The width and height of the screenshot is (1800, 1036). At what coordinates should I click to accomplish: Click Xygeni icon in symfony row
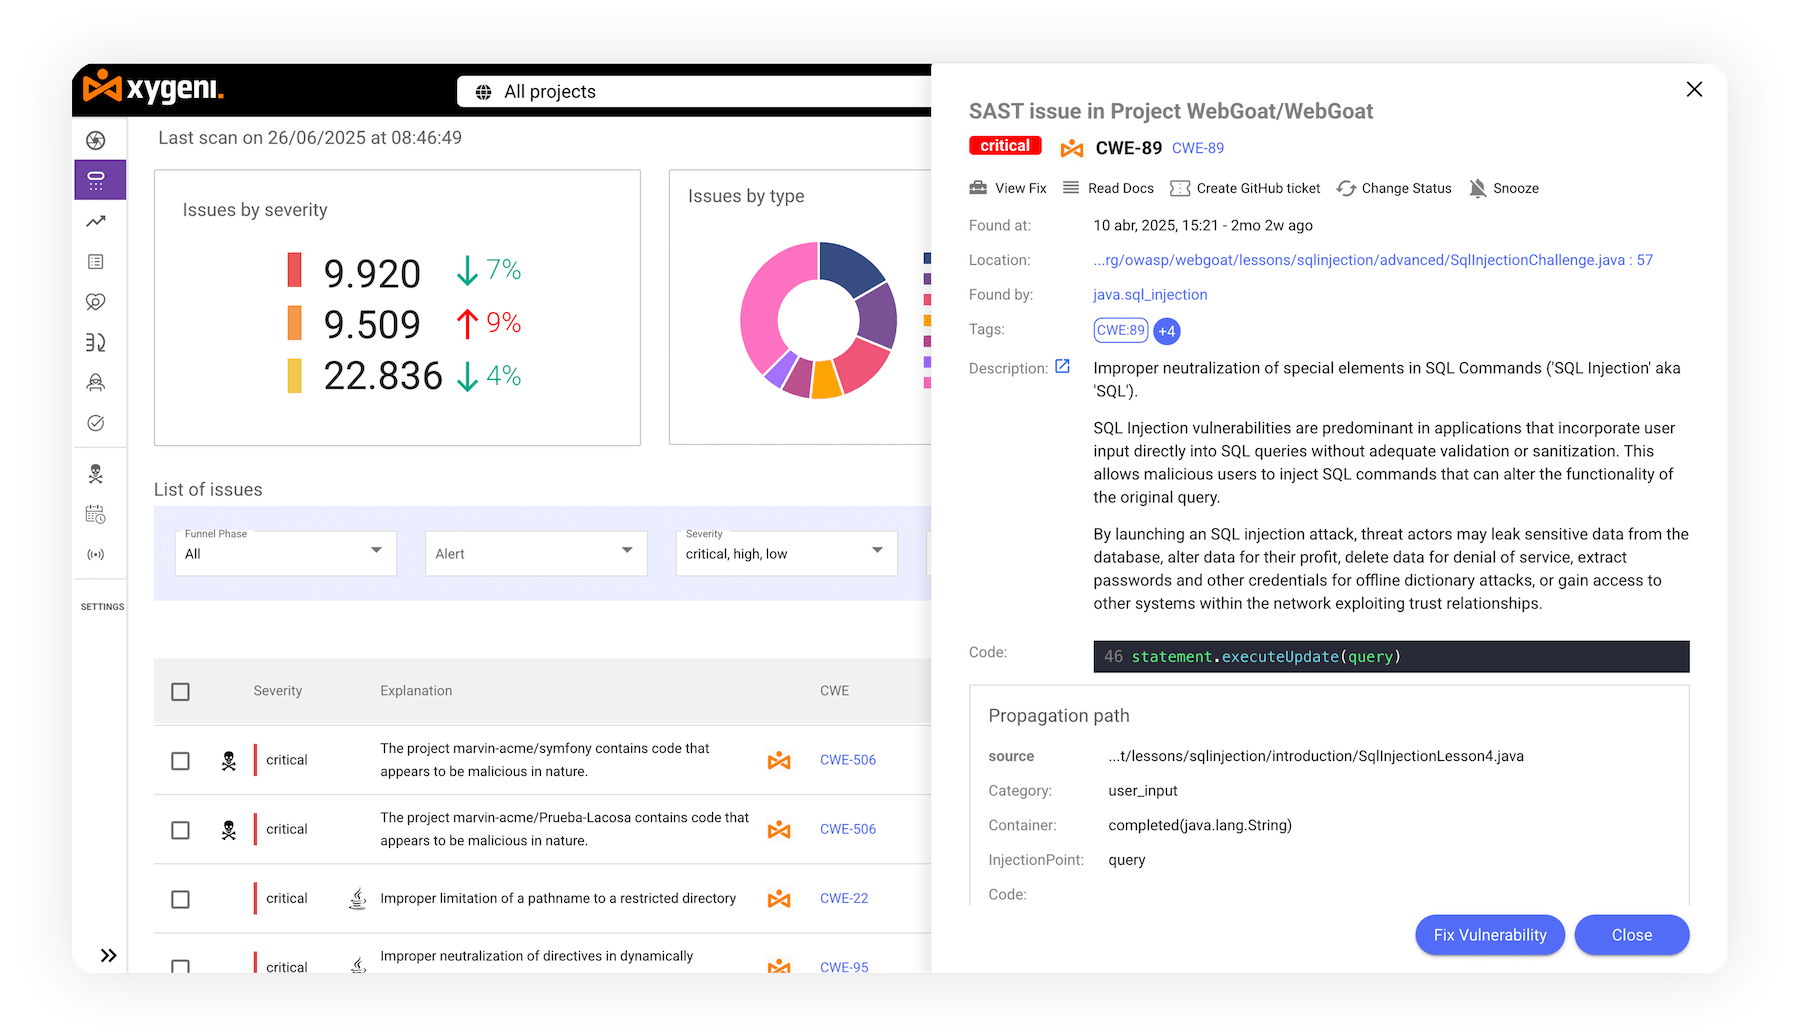pyautogui.click(x=779, y=761)
